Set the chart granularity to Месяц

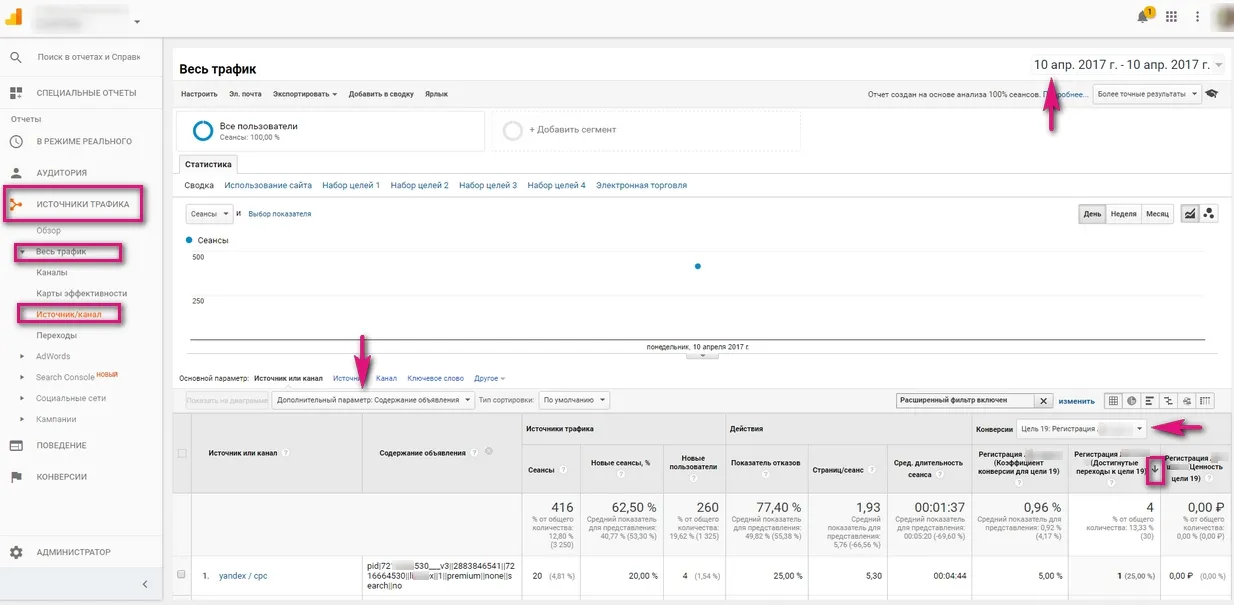tap(1157, 214)
